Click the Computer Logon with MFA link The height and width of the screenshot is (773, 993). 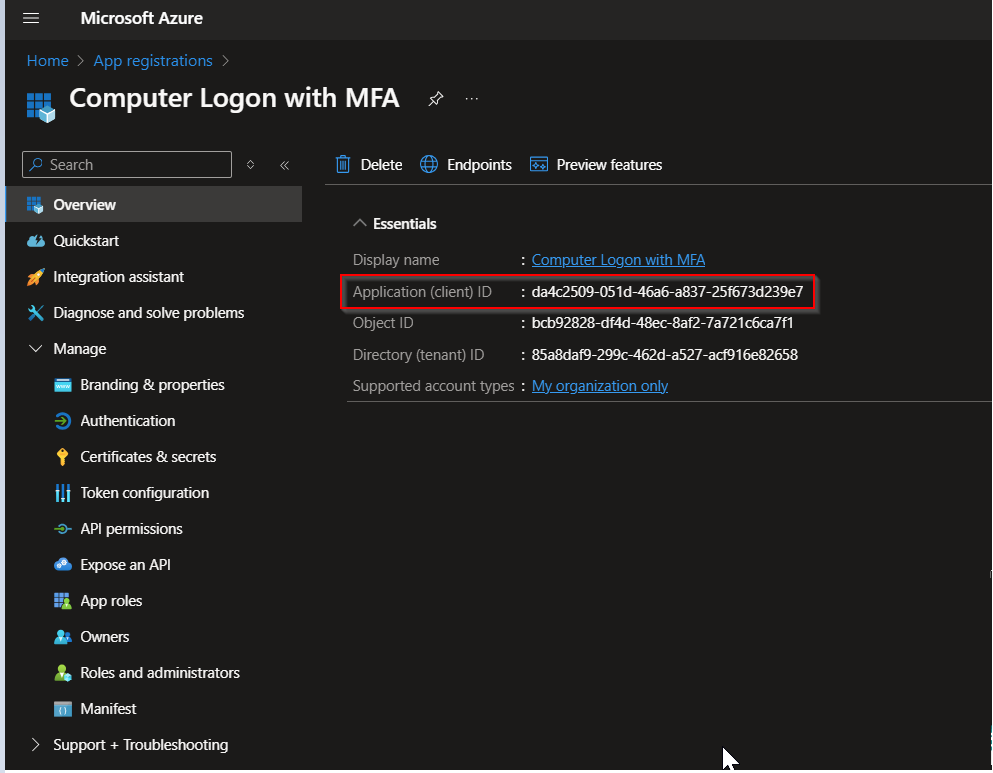click(x=618, y=260)
